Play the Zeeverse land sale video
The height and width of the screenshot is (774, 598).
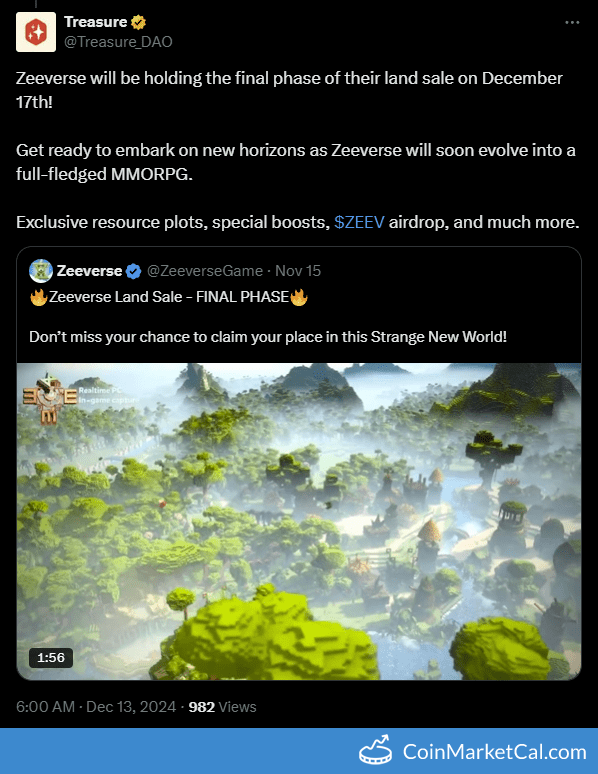pyautogui.click(x=299, y=522)
